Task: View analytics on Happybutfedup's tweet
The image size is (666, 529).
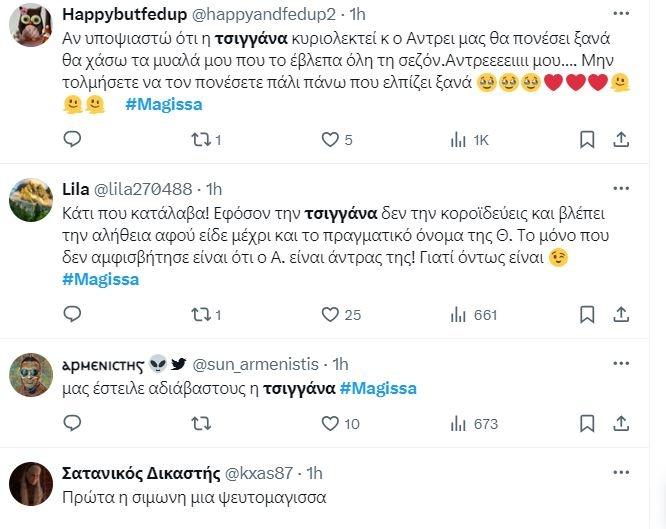Action: coord(458,139)
